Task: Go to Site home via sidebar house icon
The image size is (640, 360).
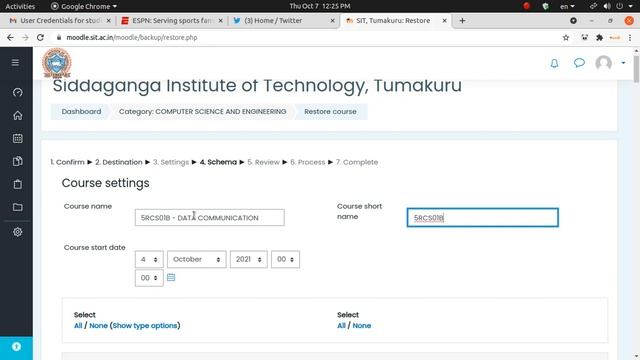Action: (x=18, y=116)
